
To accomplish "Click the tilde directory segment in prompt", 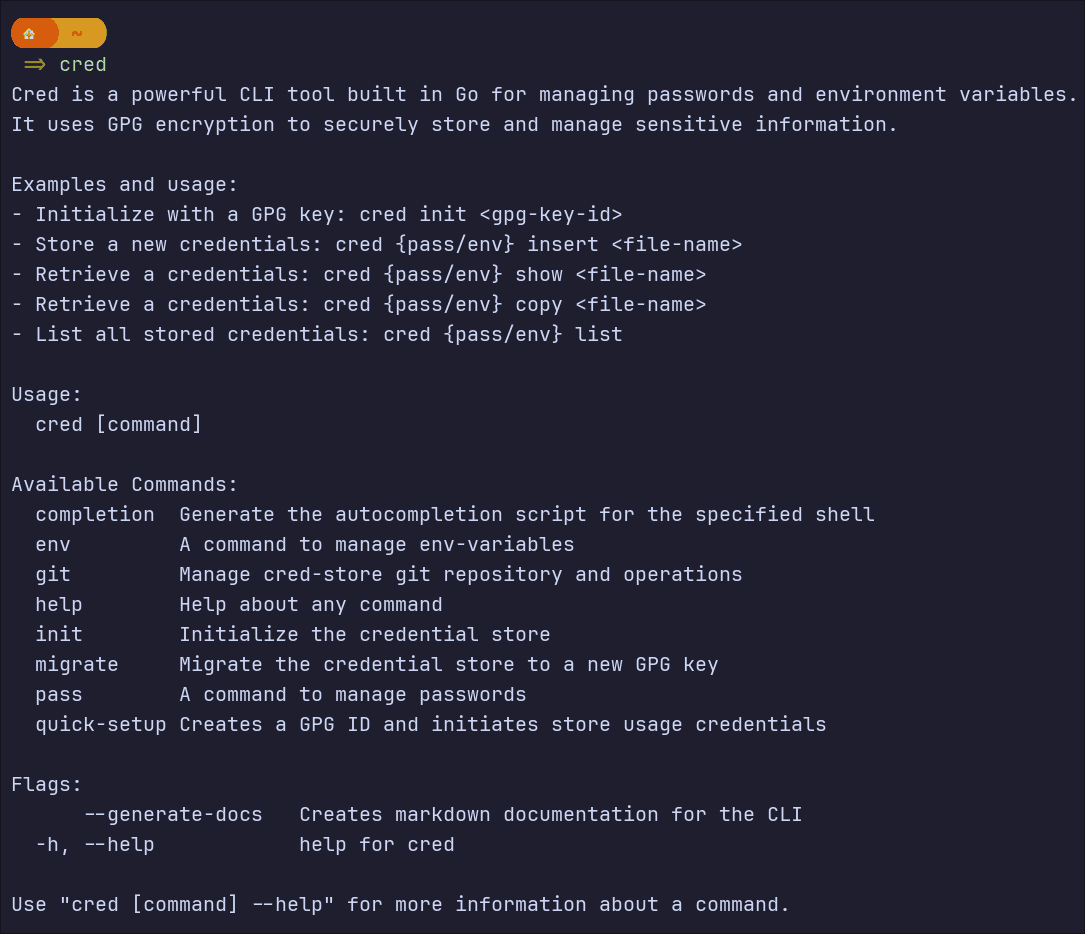I will point(77,33).
